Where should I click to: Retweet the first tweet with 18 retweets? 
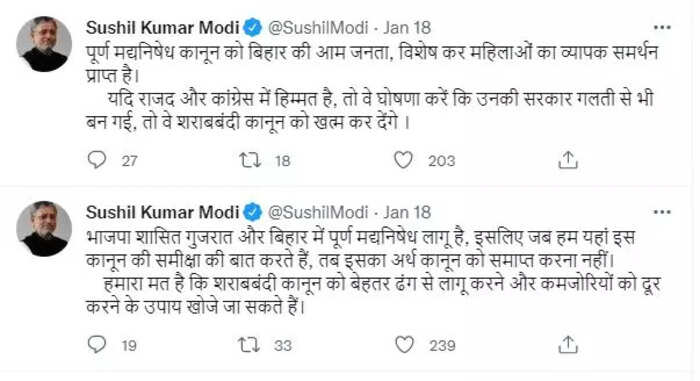point(250,160)
